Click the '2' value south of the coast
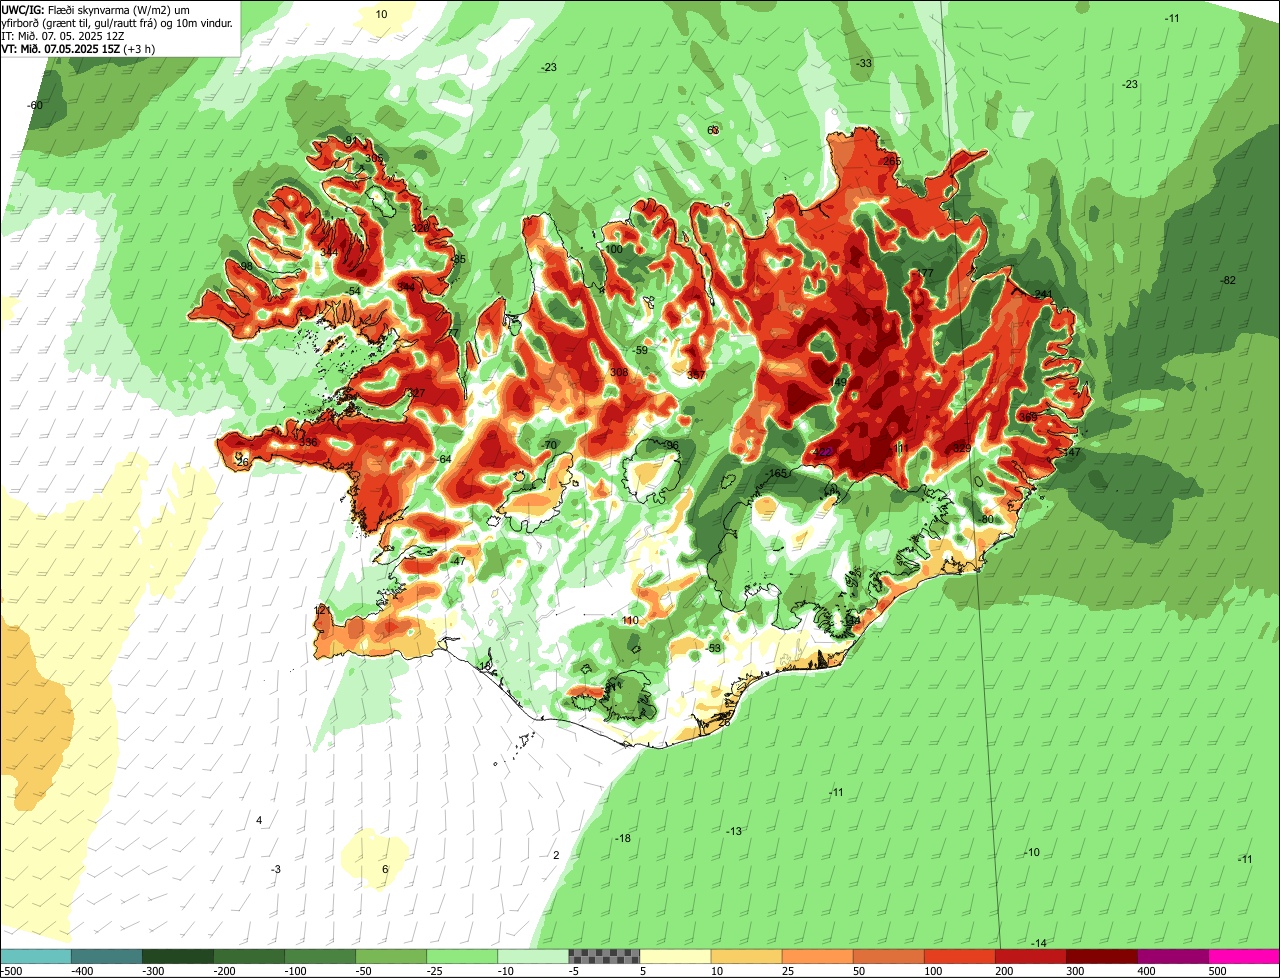The width and height of the screenshot is (1280, 978). (x=556, y=855)
